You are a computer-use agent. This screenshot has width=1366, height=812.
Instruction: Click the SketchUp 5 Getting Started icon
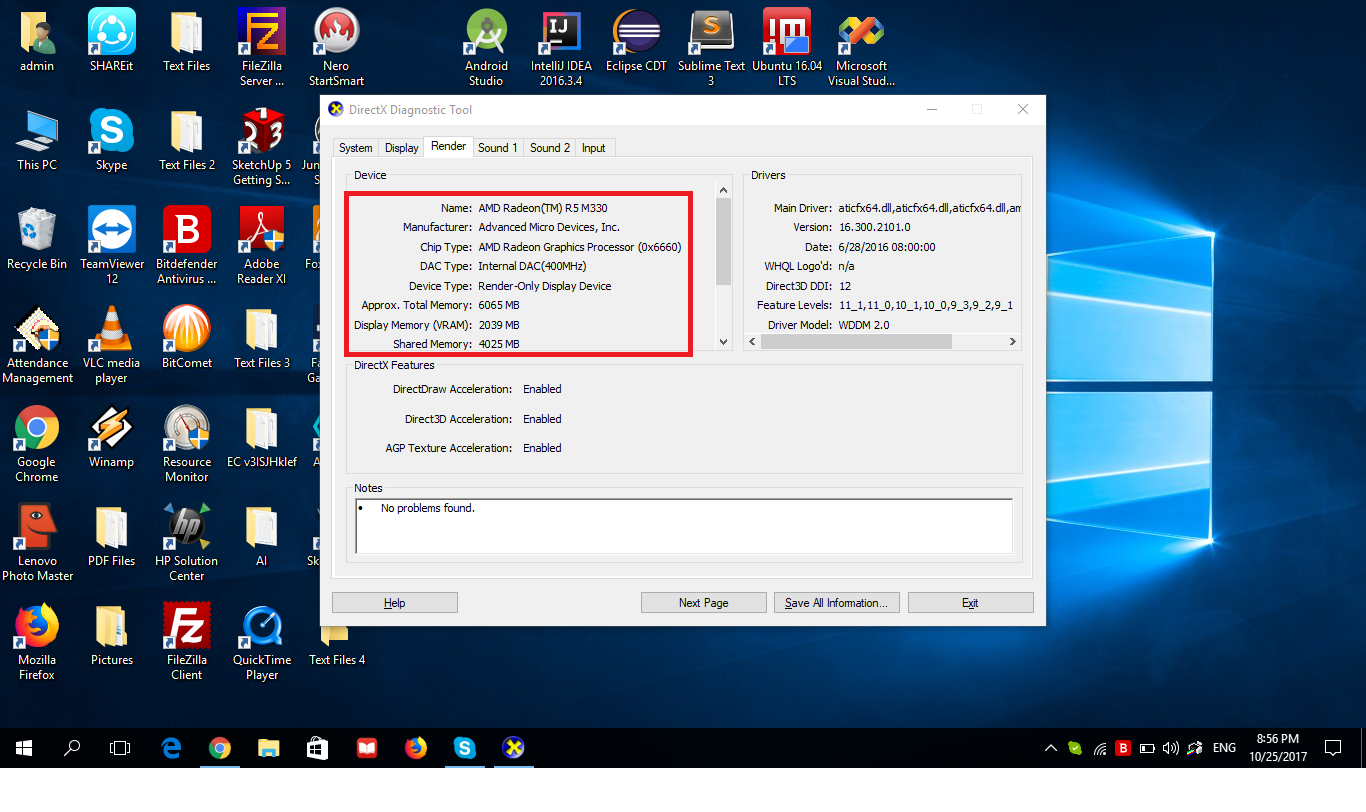tap(262, 146)
